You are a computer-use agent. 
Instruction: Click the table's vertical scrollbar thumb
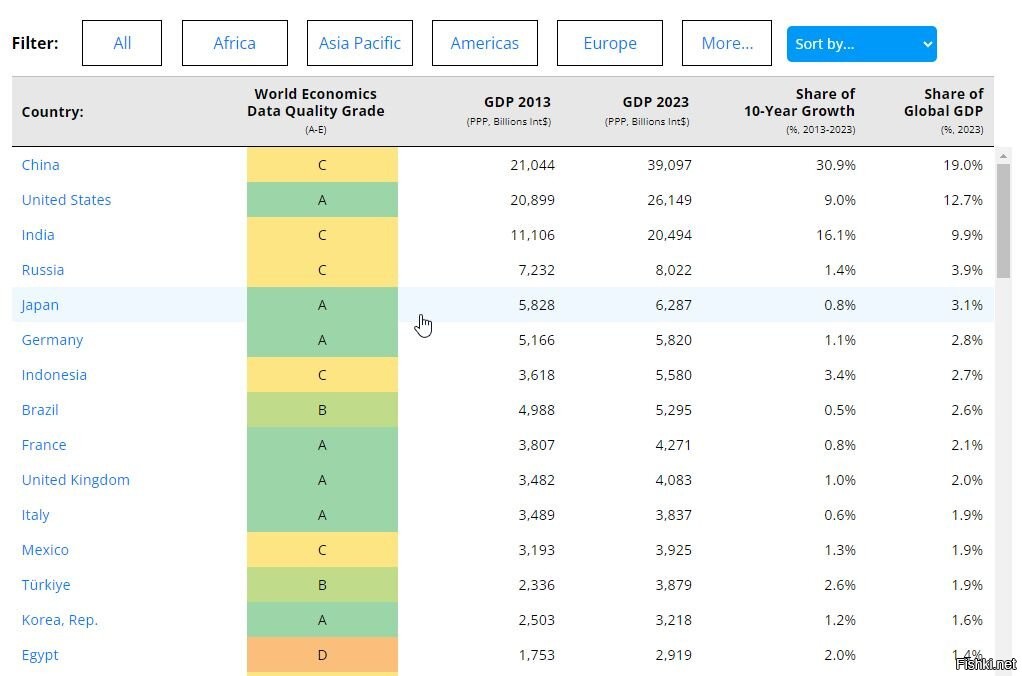pyautogui.click(x=1003, y=220)
